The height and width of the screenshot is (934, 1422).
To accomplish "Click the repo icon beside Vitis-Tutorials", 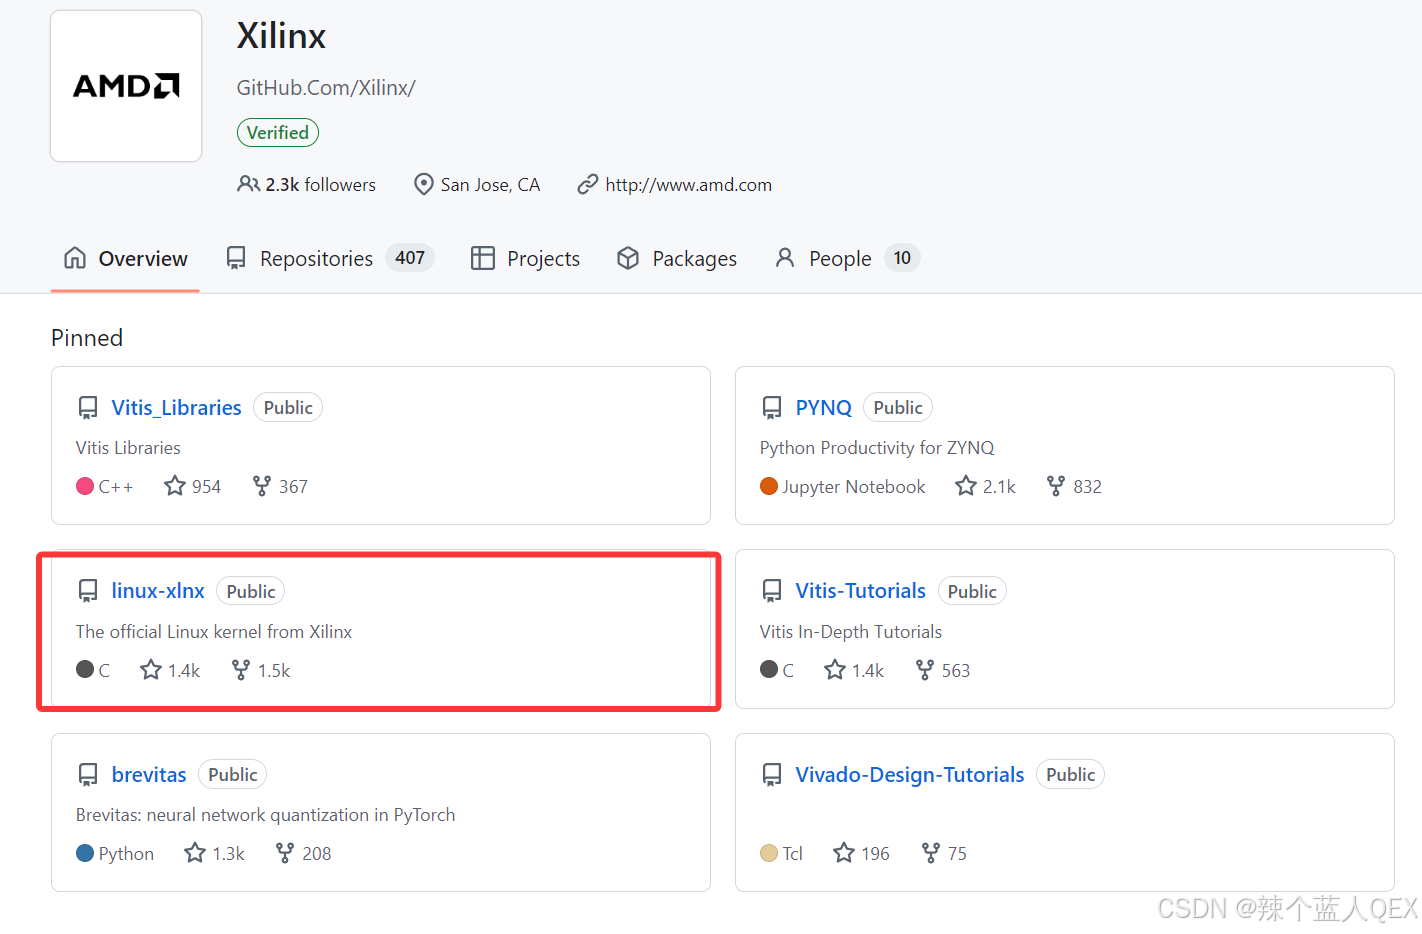I will click(x=772, y=591).
